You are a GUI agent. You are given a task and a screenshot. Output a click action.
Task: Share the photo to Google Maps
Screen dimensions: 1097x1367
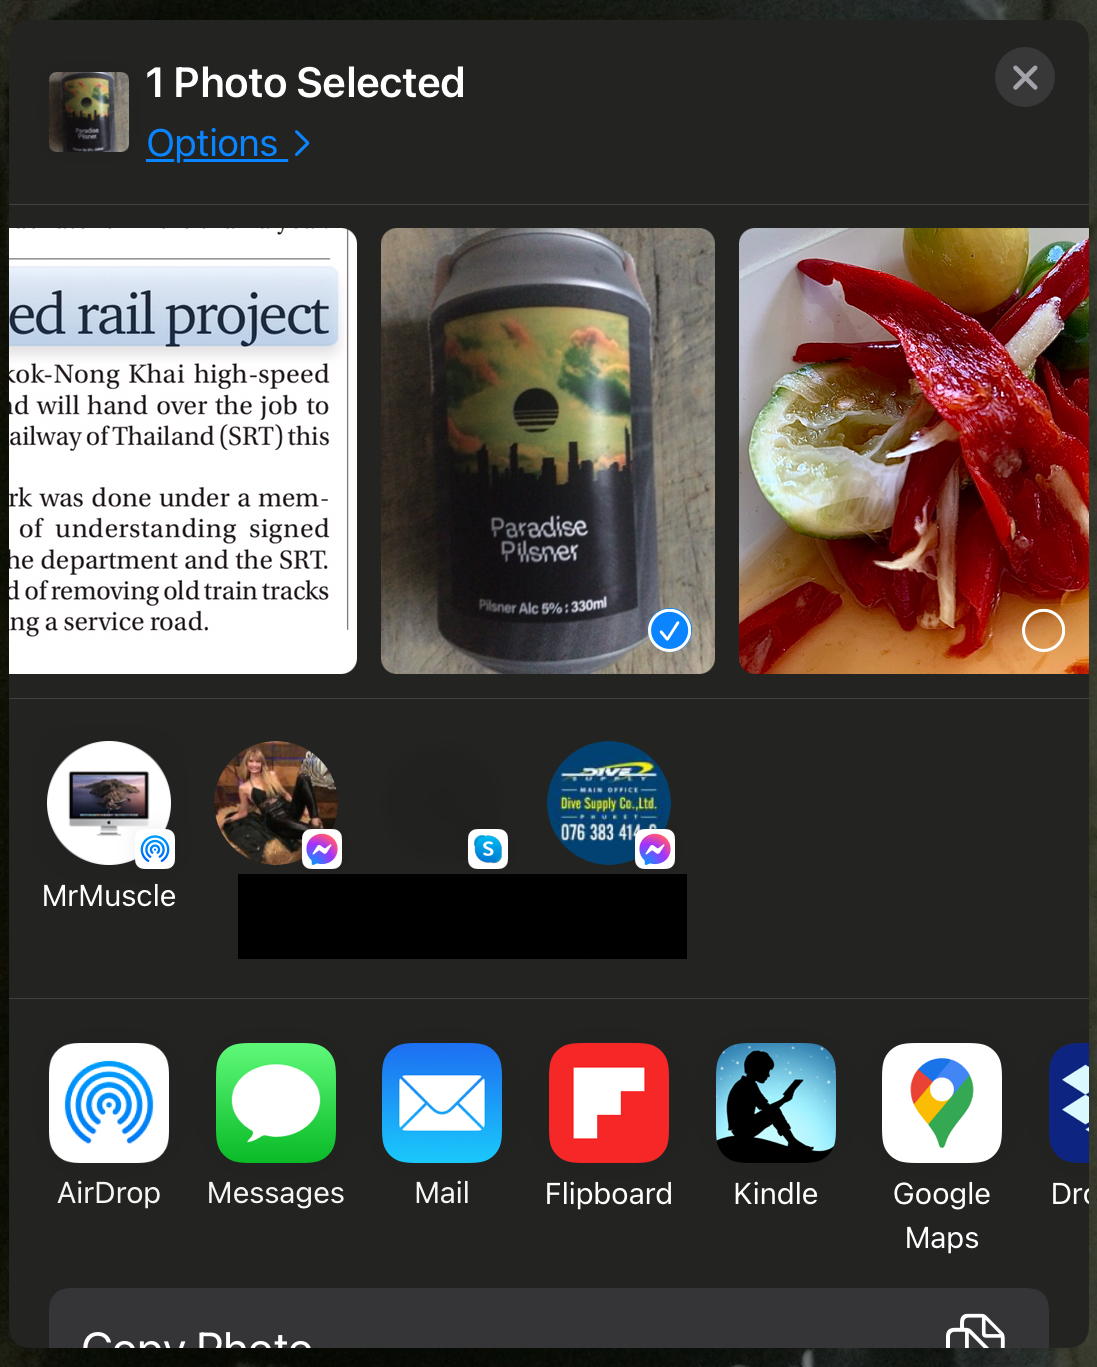click(942, 1103)
